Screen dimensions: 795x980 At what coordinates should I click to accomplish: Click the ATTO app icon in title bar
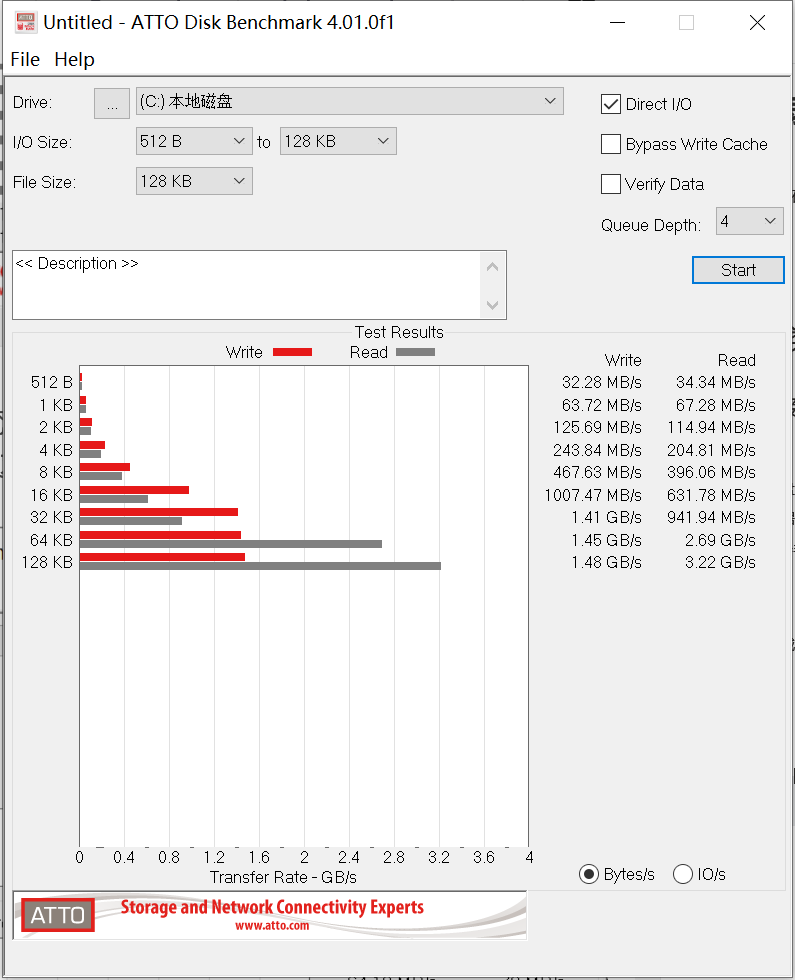pos(26,22)
